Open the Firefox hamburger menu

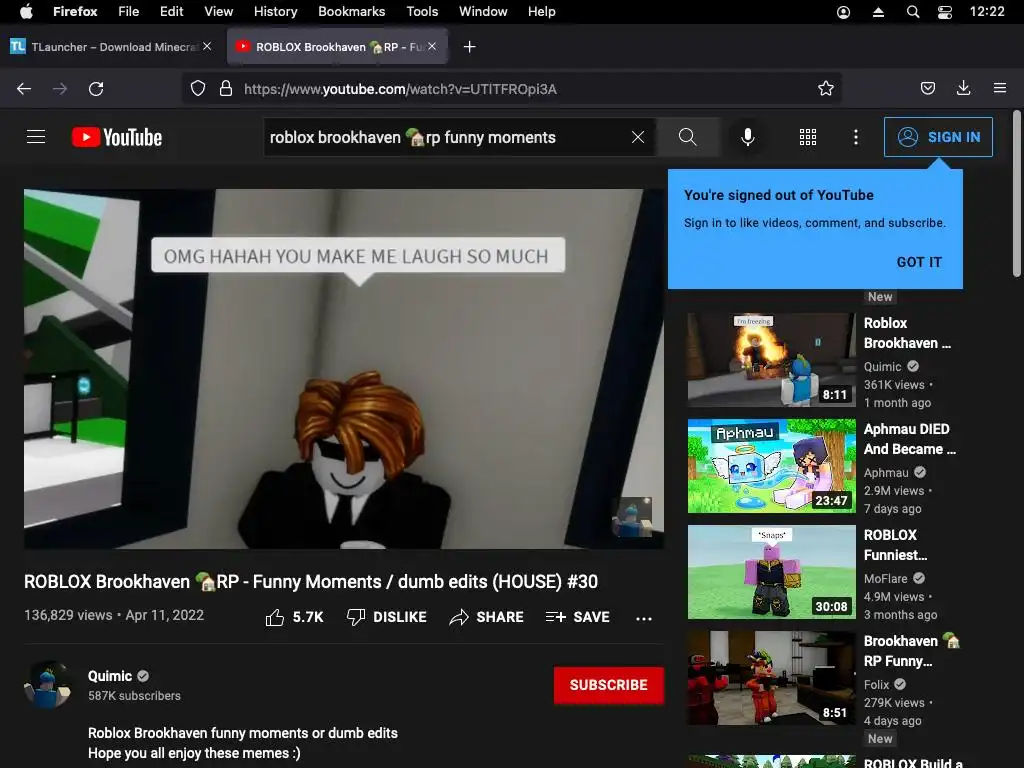click(x=1000, y=88)
